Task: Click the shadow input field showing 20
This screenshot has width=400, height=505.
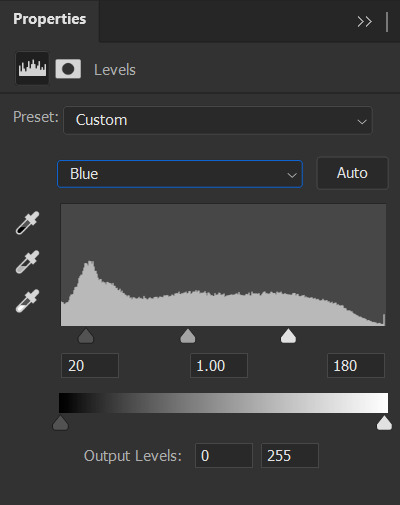Action: pos(90,366)
